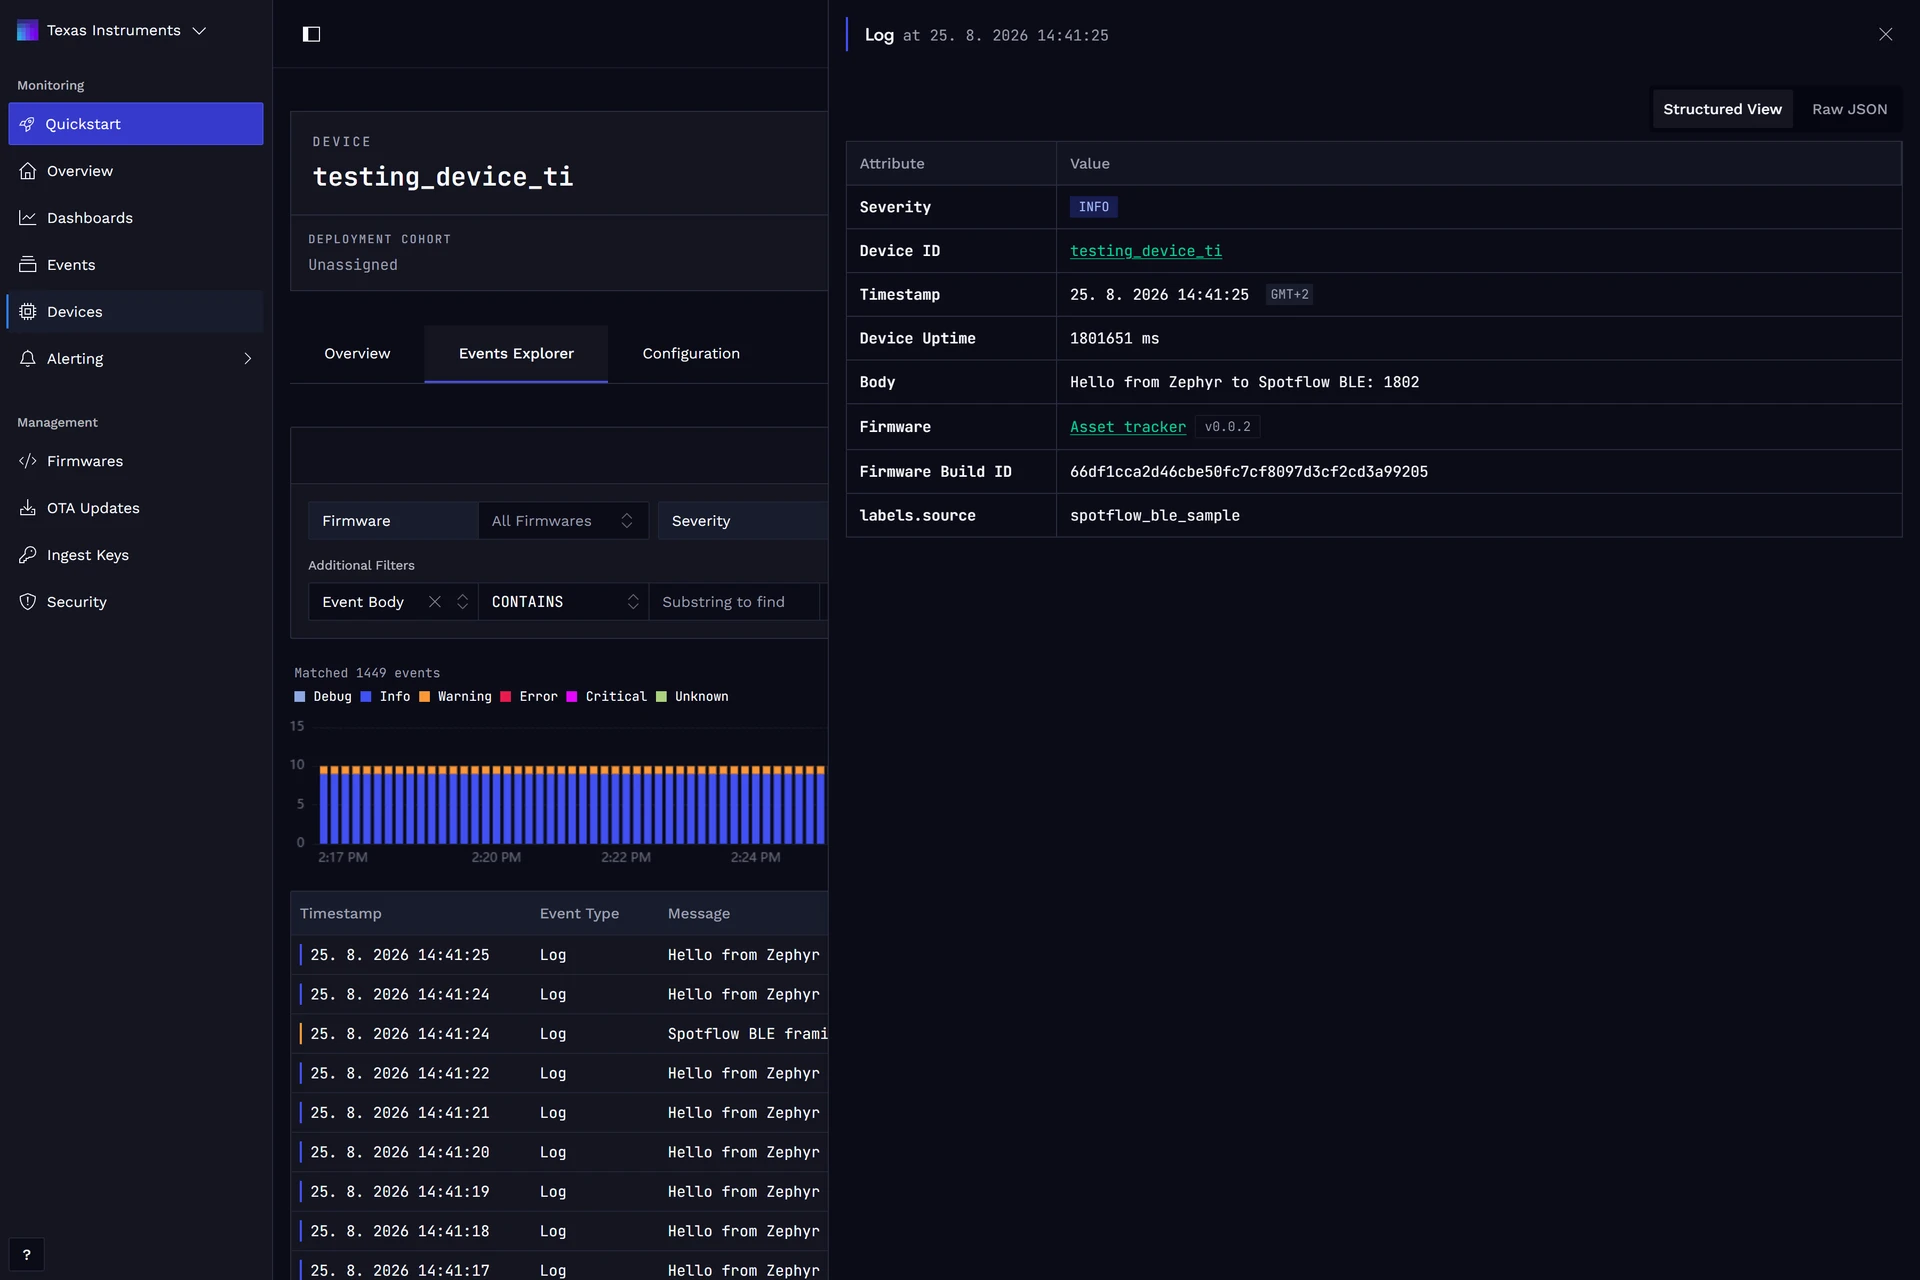
Task: Select the Spotflow BLE framing log row
Action: pyautogui.click(x=559, y=1034)
